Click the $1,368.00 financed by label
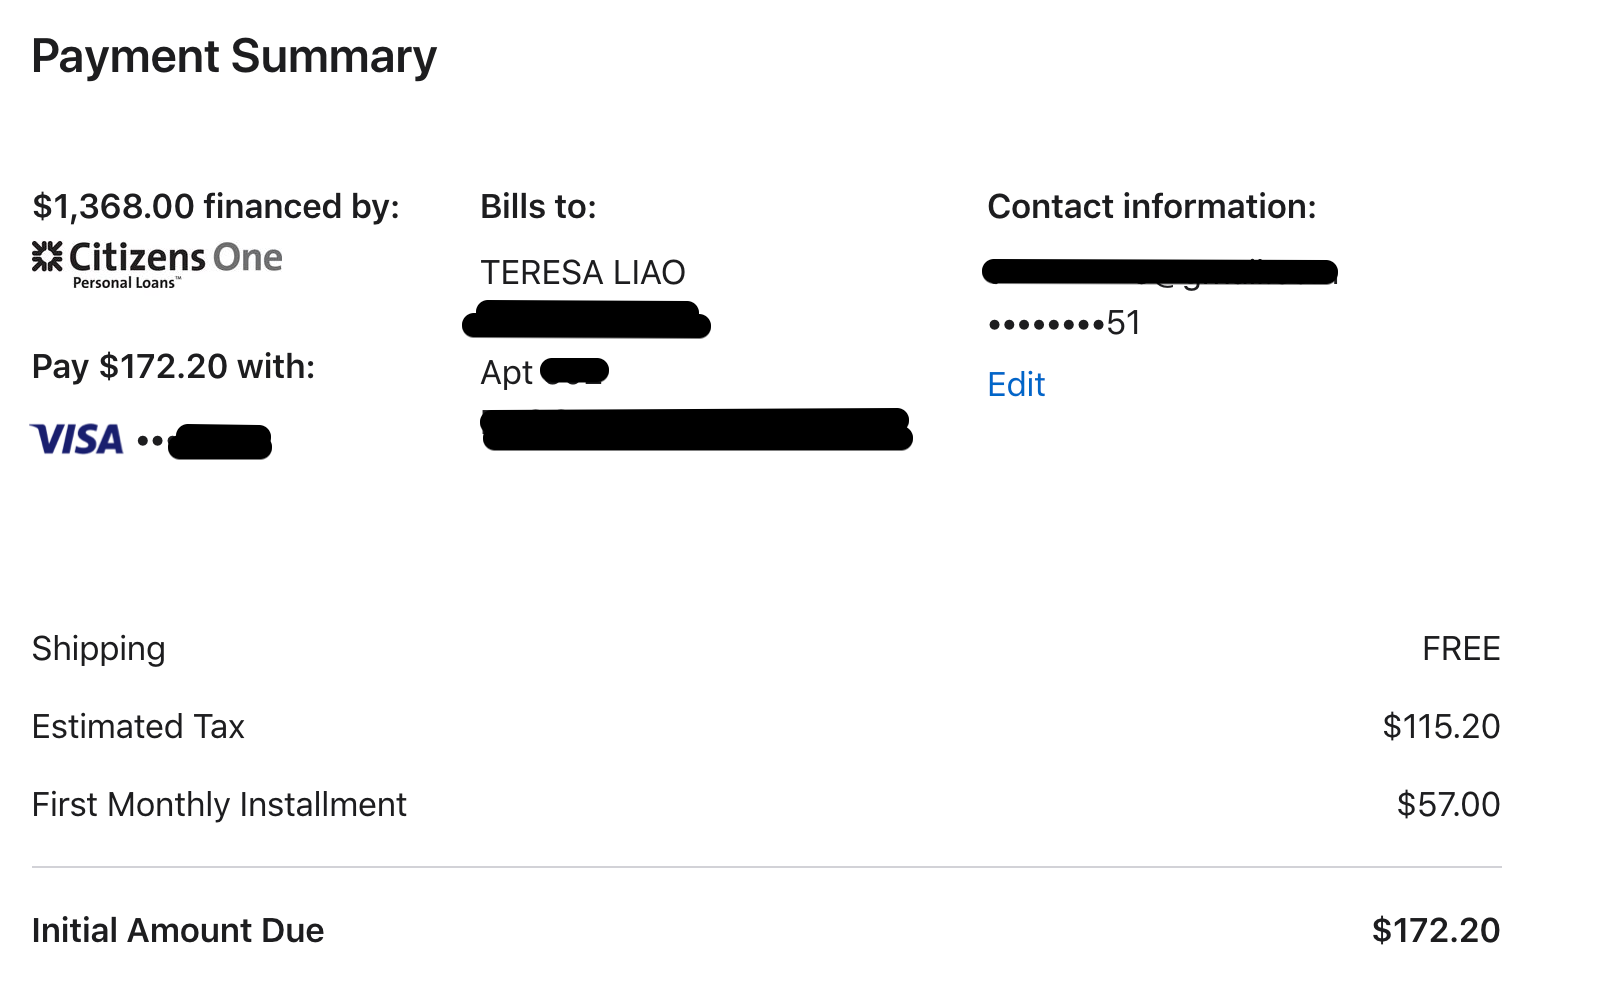Image resolution: width=1600 pixels, height=1008 pixels. tap(216, 206)
